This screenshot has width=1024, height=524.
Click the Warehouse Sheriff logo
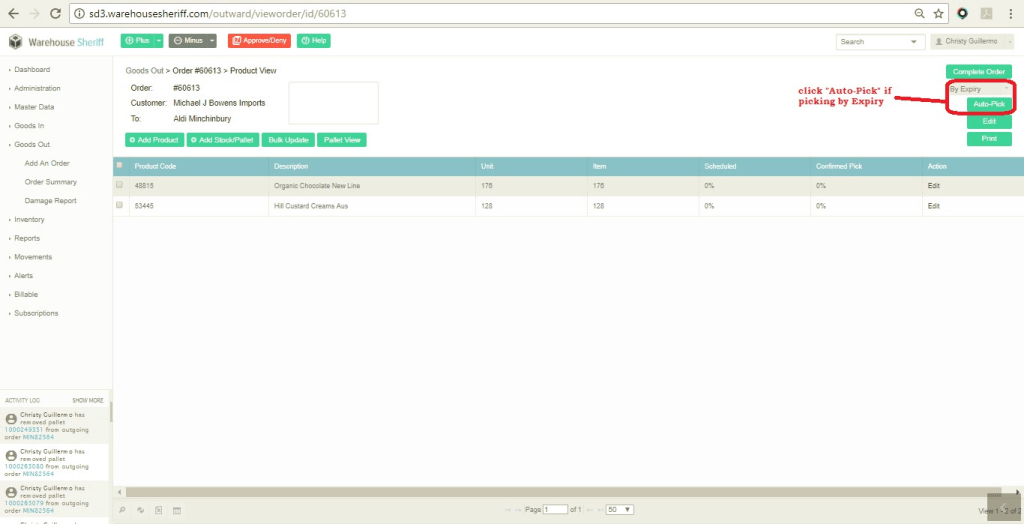(56, 42)
